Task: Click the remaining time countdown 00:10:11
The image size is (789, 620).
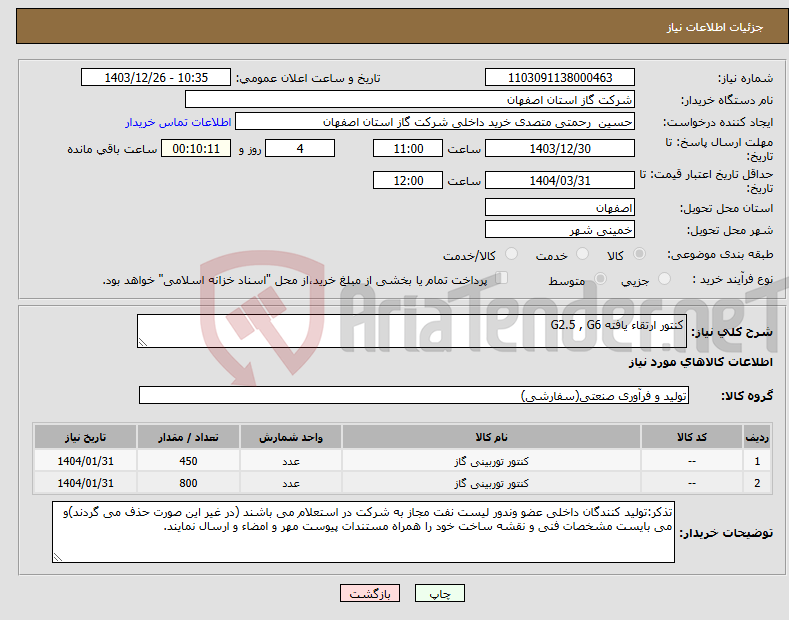Action: pos(196,148)
